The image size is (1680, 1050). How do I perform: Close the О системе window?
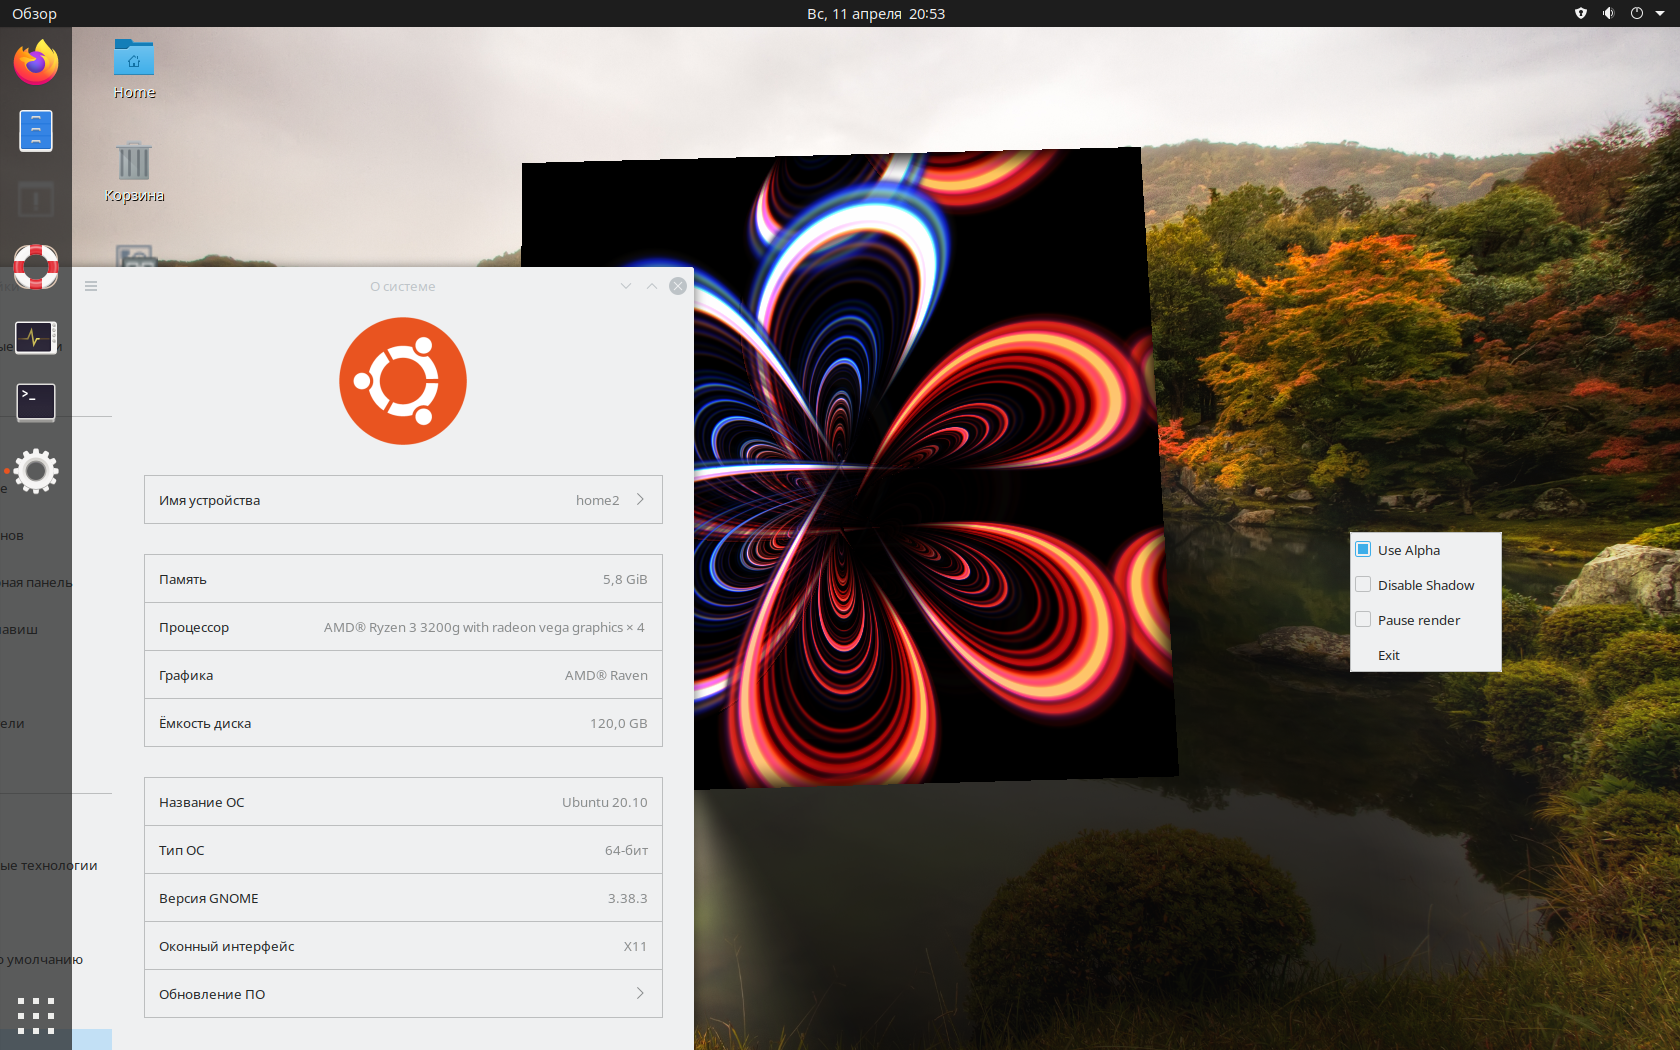click(678, 286)
